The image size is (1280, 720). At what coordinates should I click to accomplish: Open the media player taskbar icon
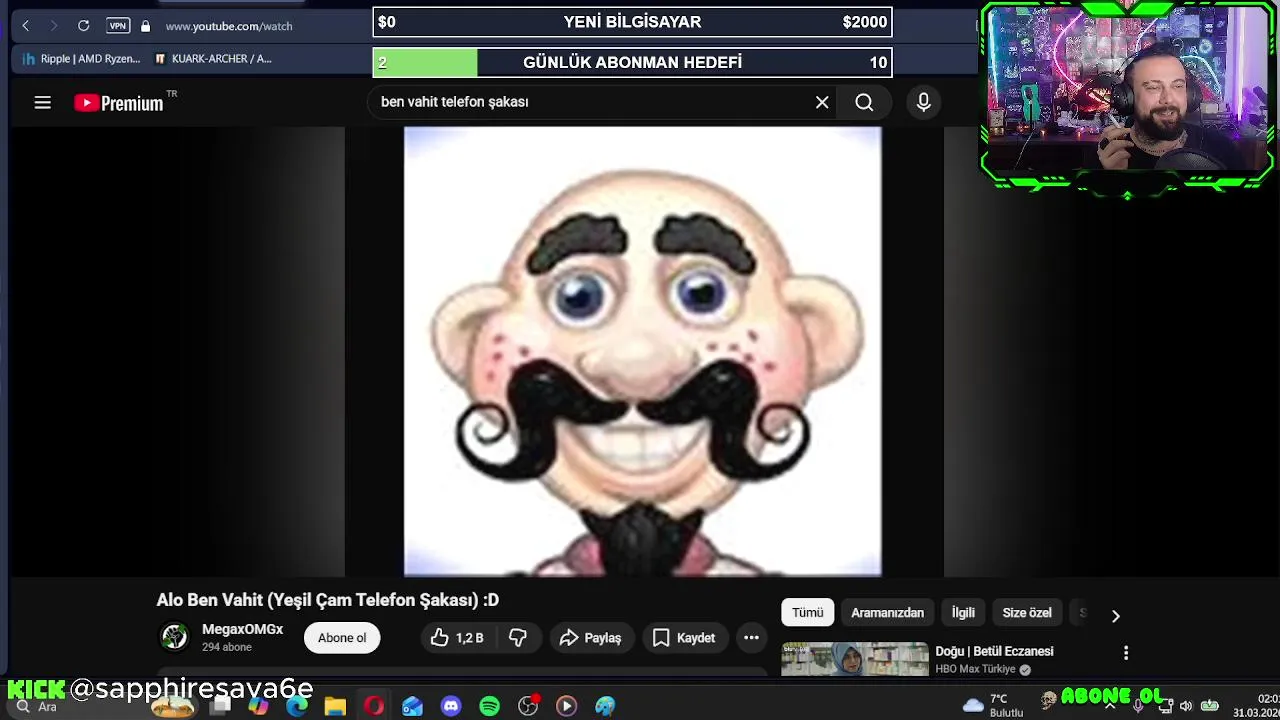point(566,706)
